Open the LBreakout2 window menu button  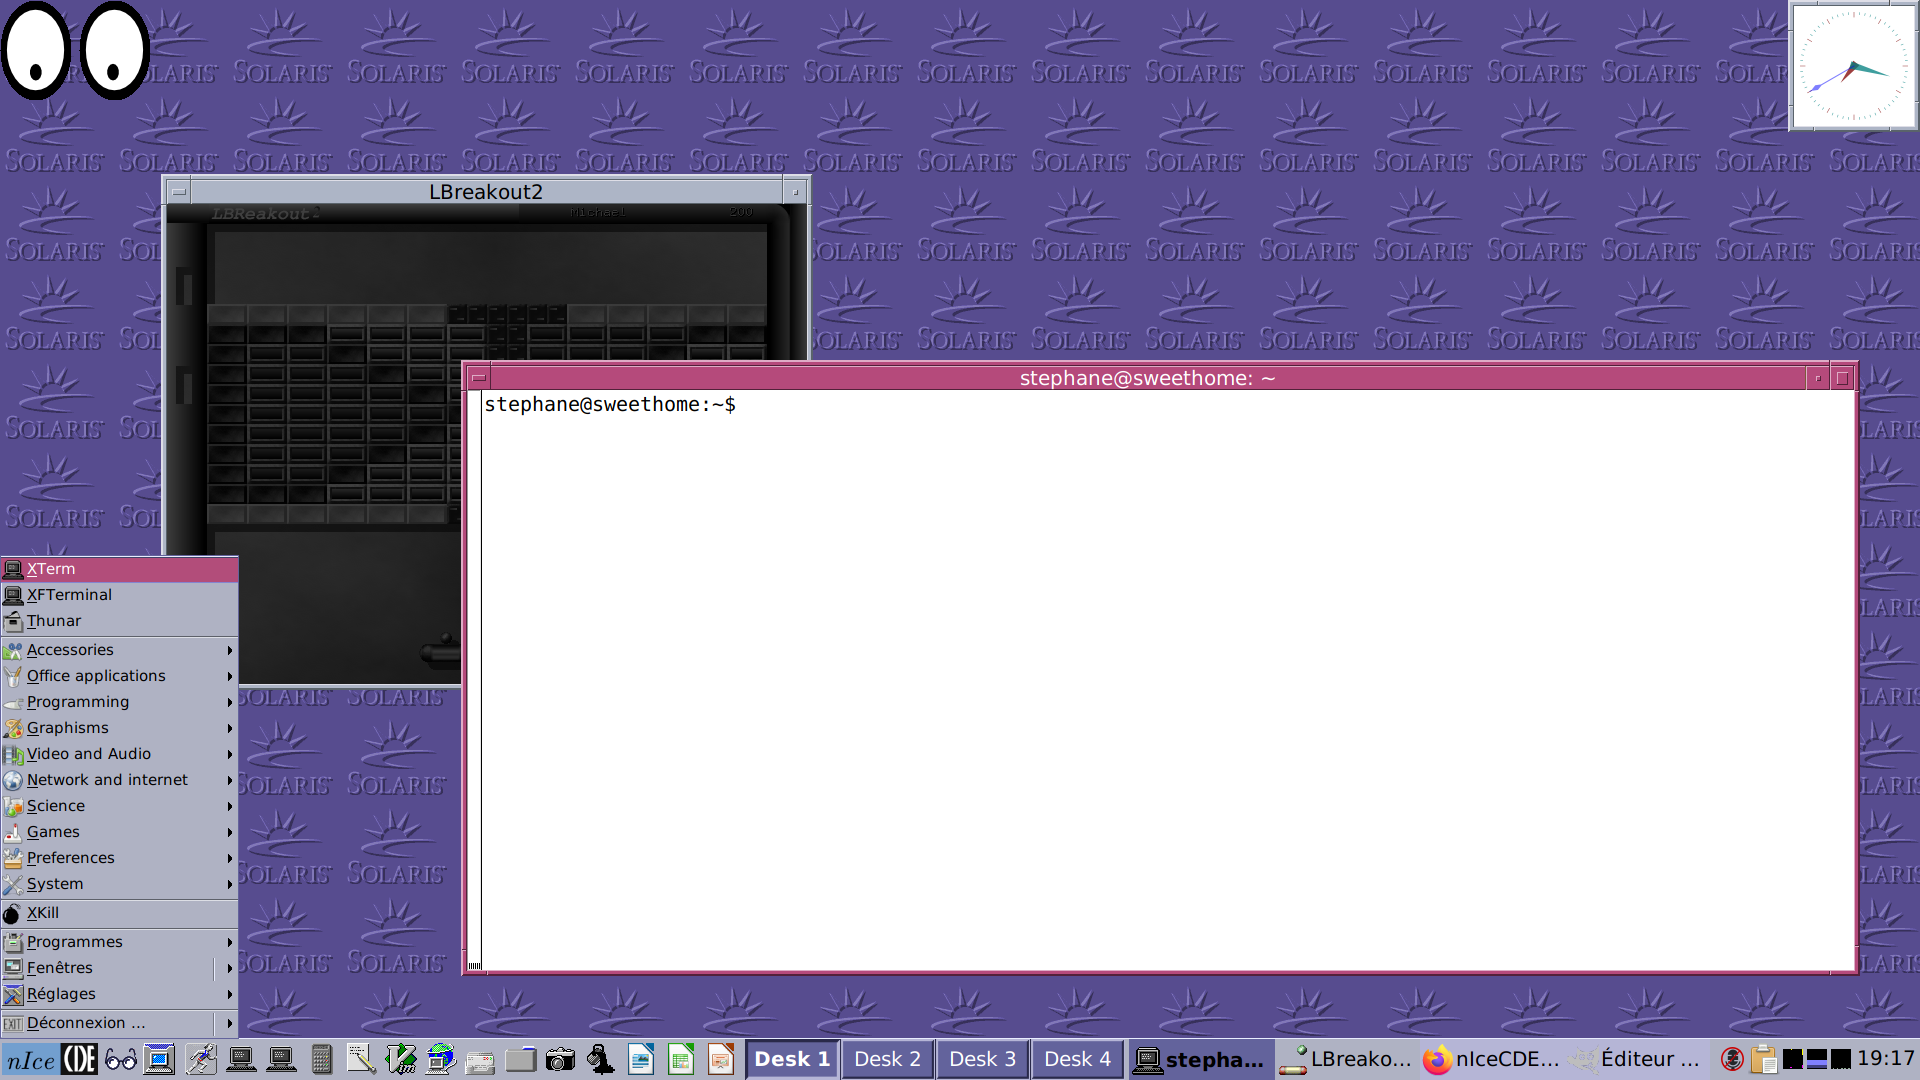[179, 191]
